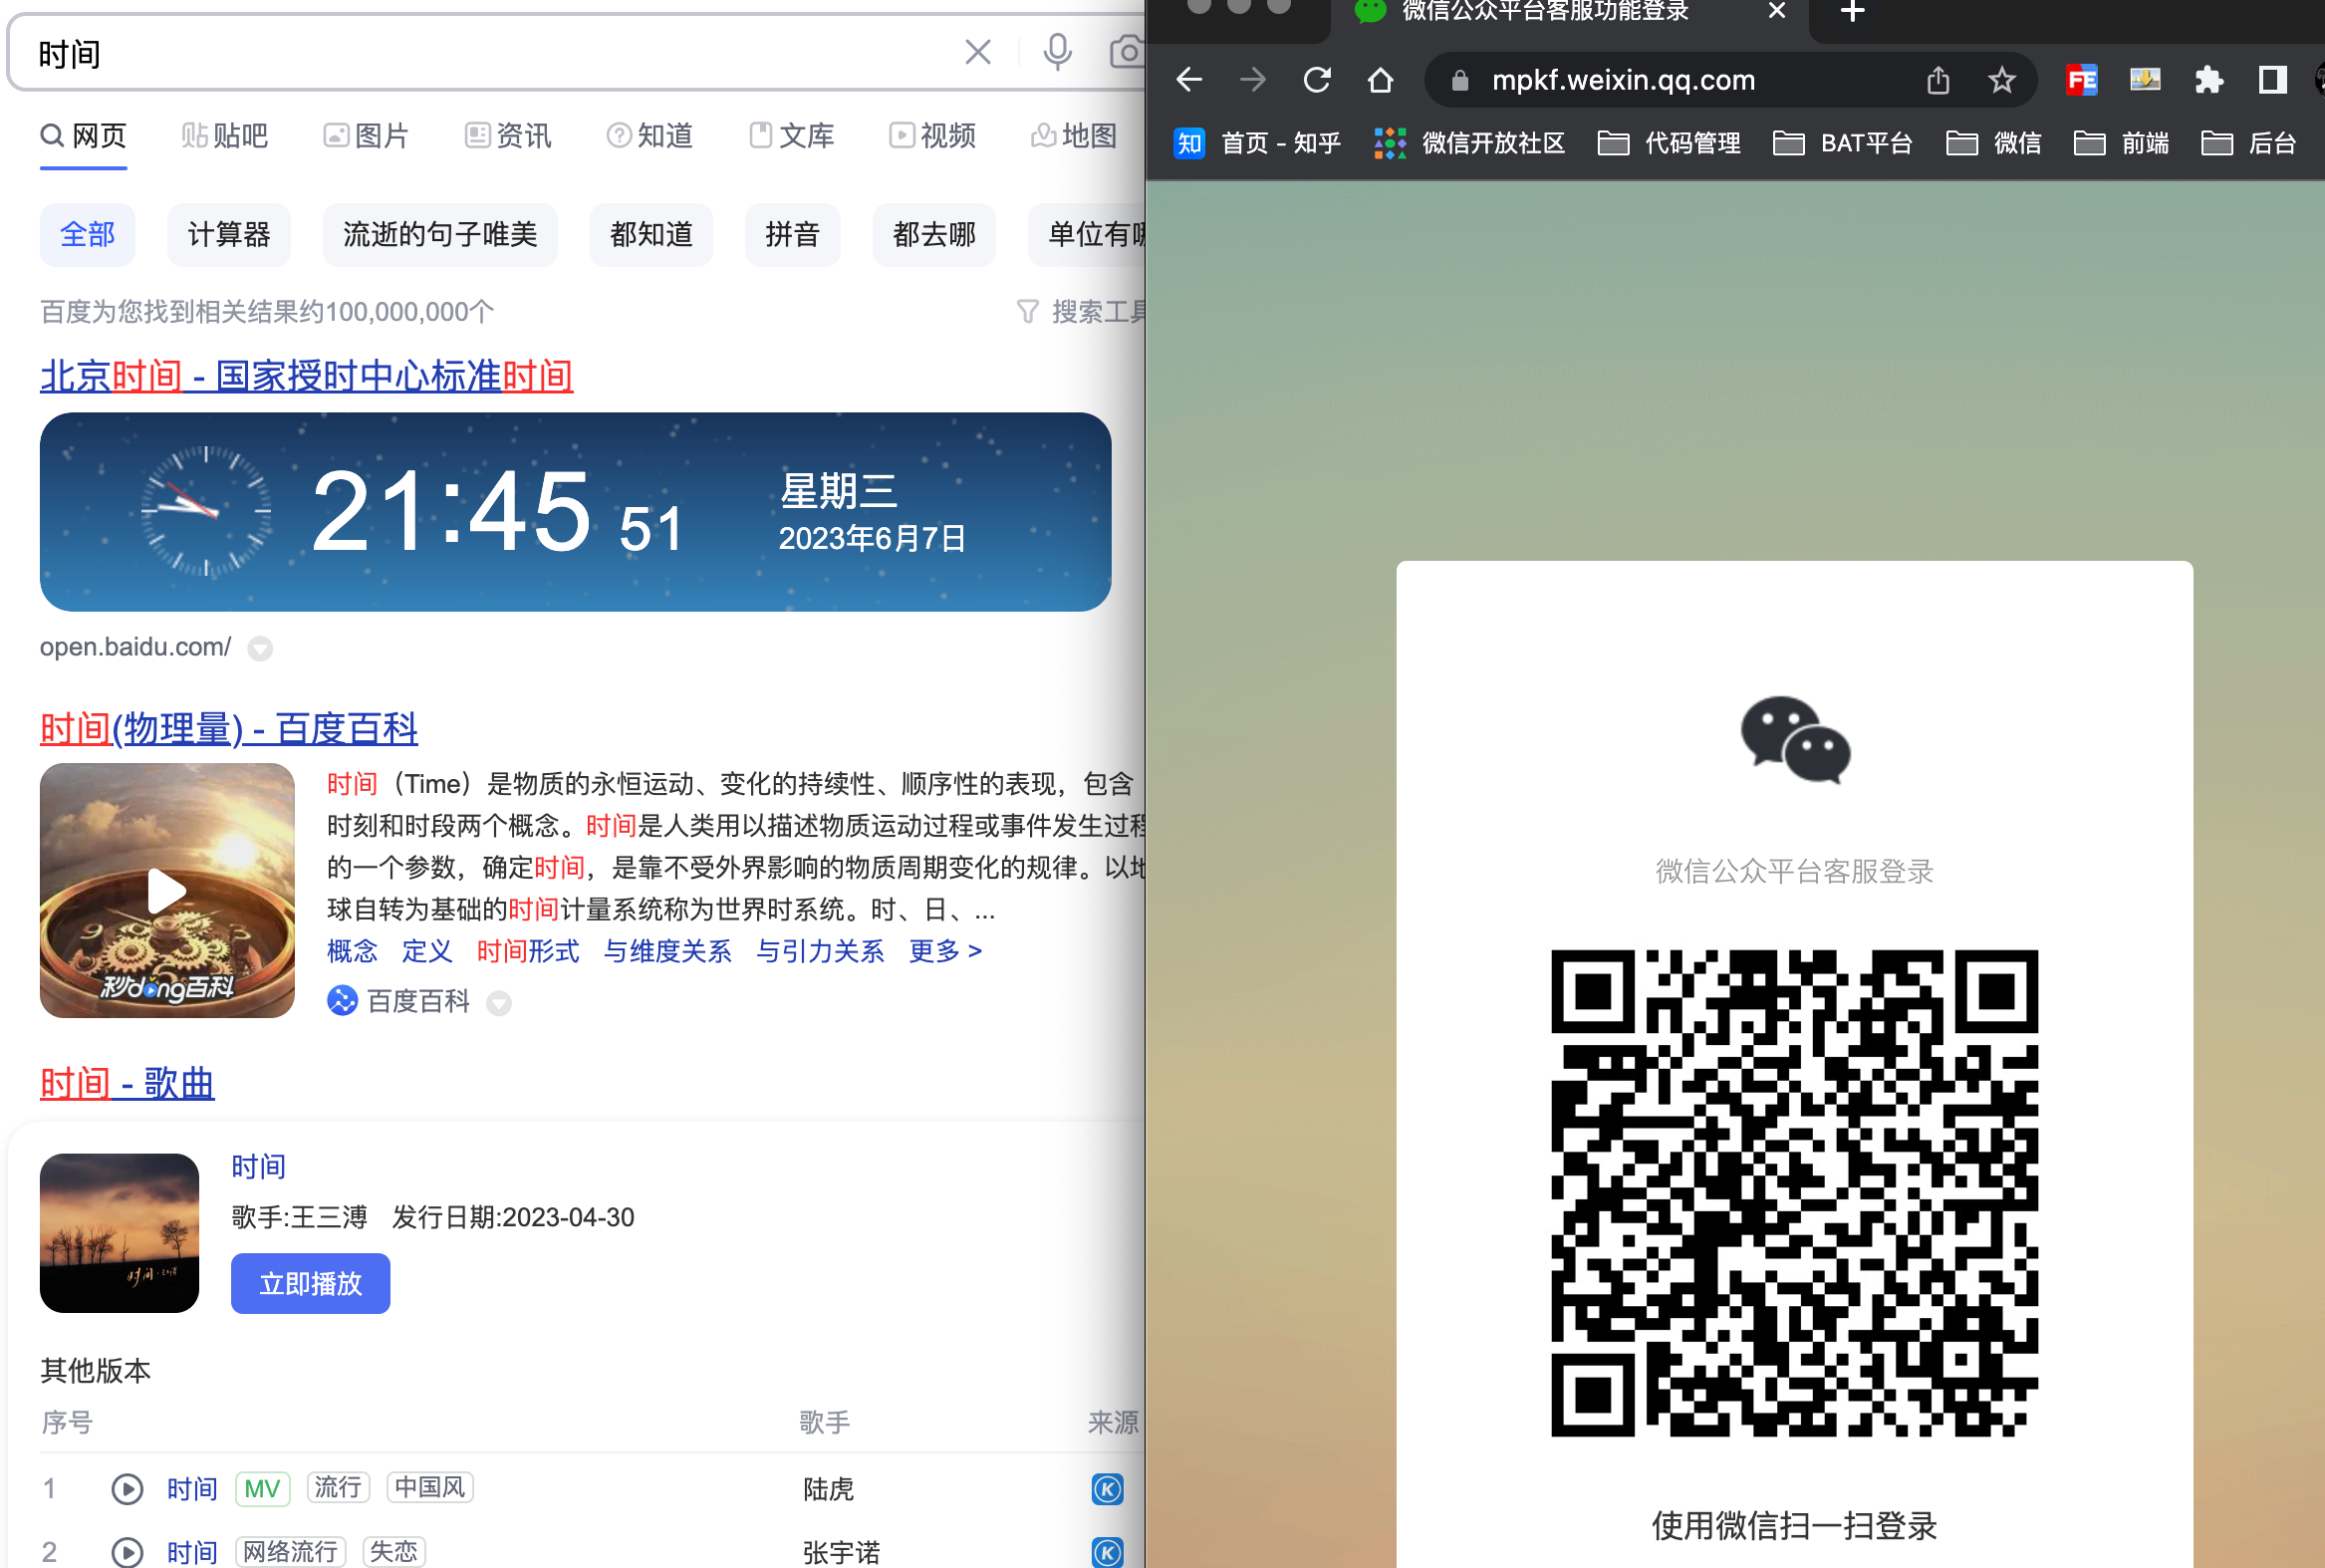Click the 搜索工具 filter option
Screen dimensions: 2325x1568
coord(1085,312)
